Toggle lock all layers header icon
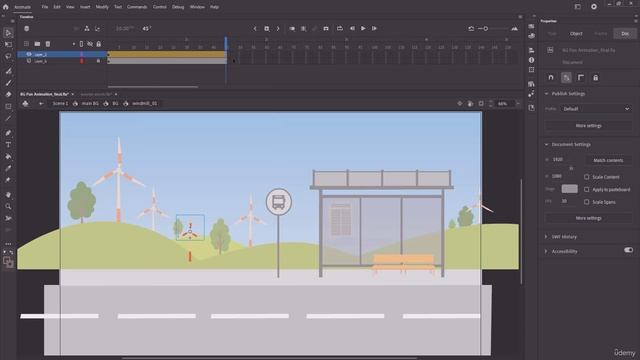The image size is (640, 360). tap(98, 44)
